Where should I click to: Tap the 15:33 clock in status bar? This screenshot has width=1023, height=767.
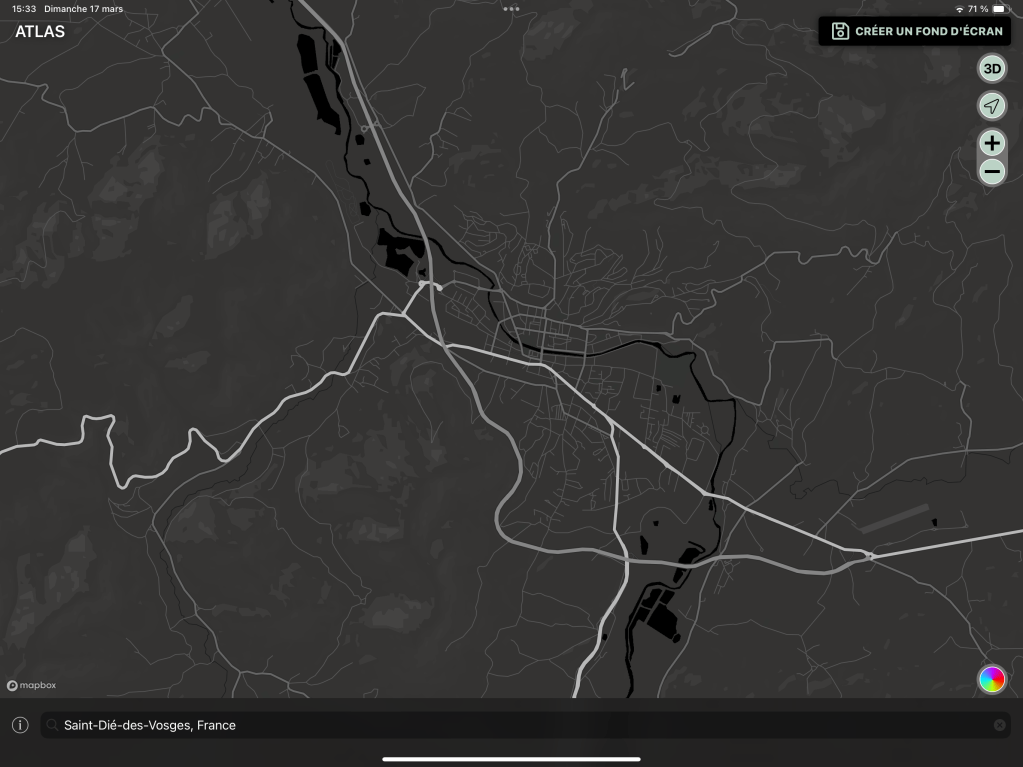pos(25,9)
